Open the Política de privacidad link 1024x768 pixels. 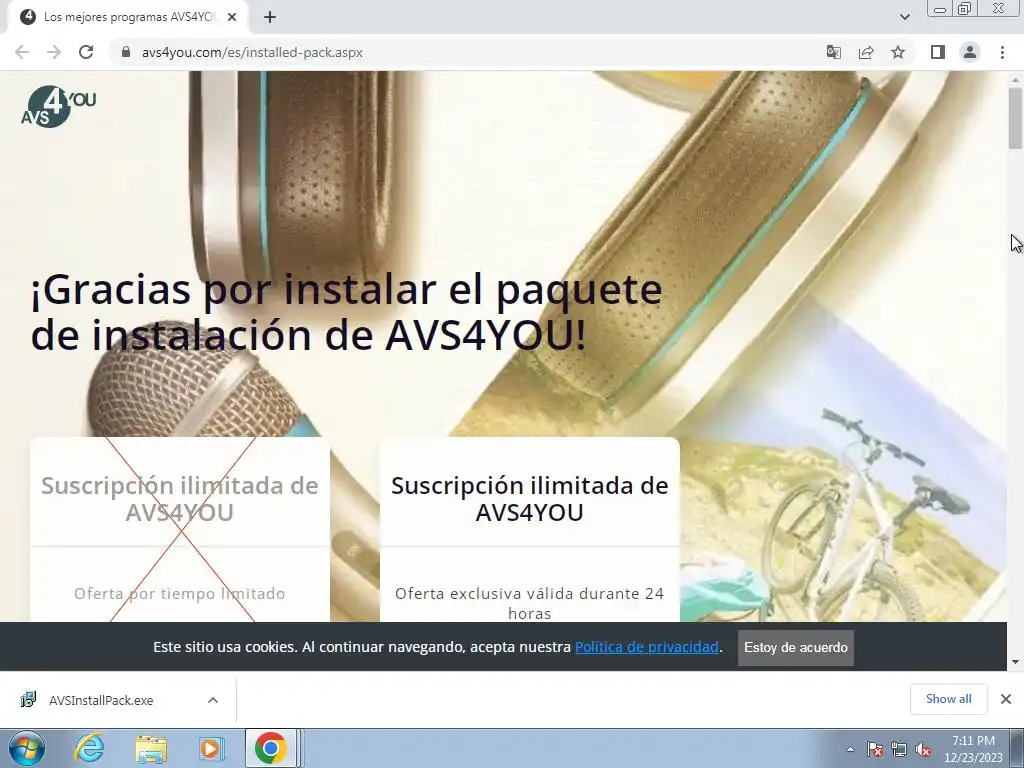[647, 647]
